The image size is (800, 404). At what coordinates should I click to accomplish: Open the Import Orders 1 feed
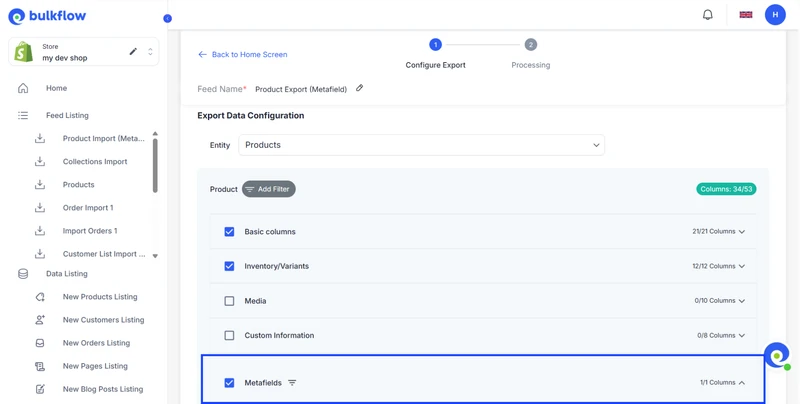point(90,231)
